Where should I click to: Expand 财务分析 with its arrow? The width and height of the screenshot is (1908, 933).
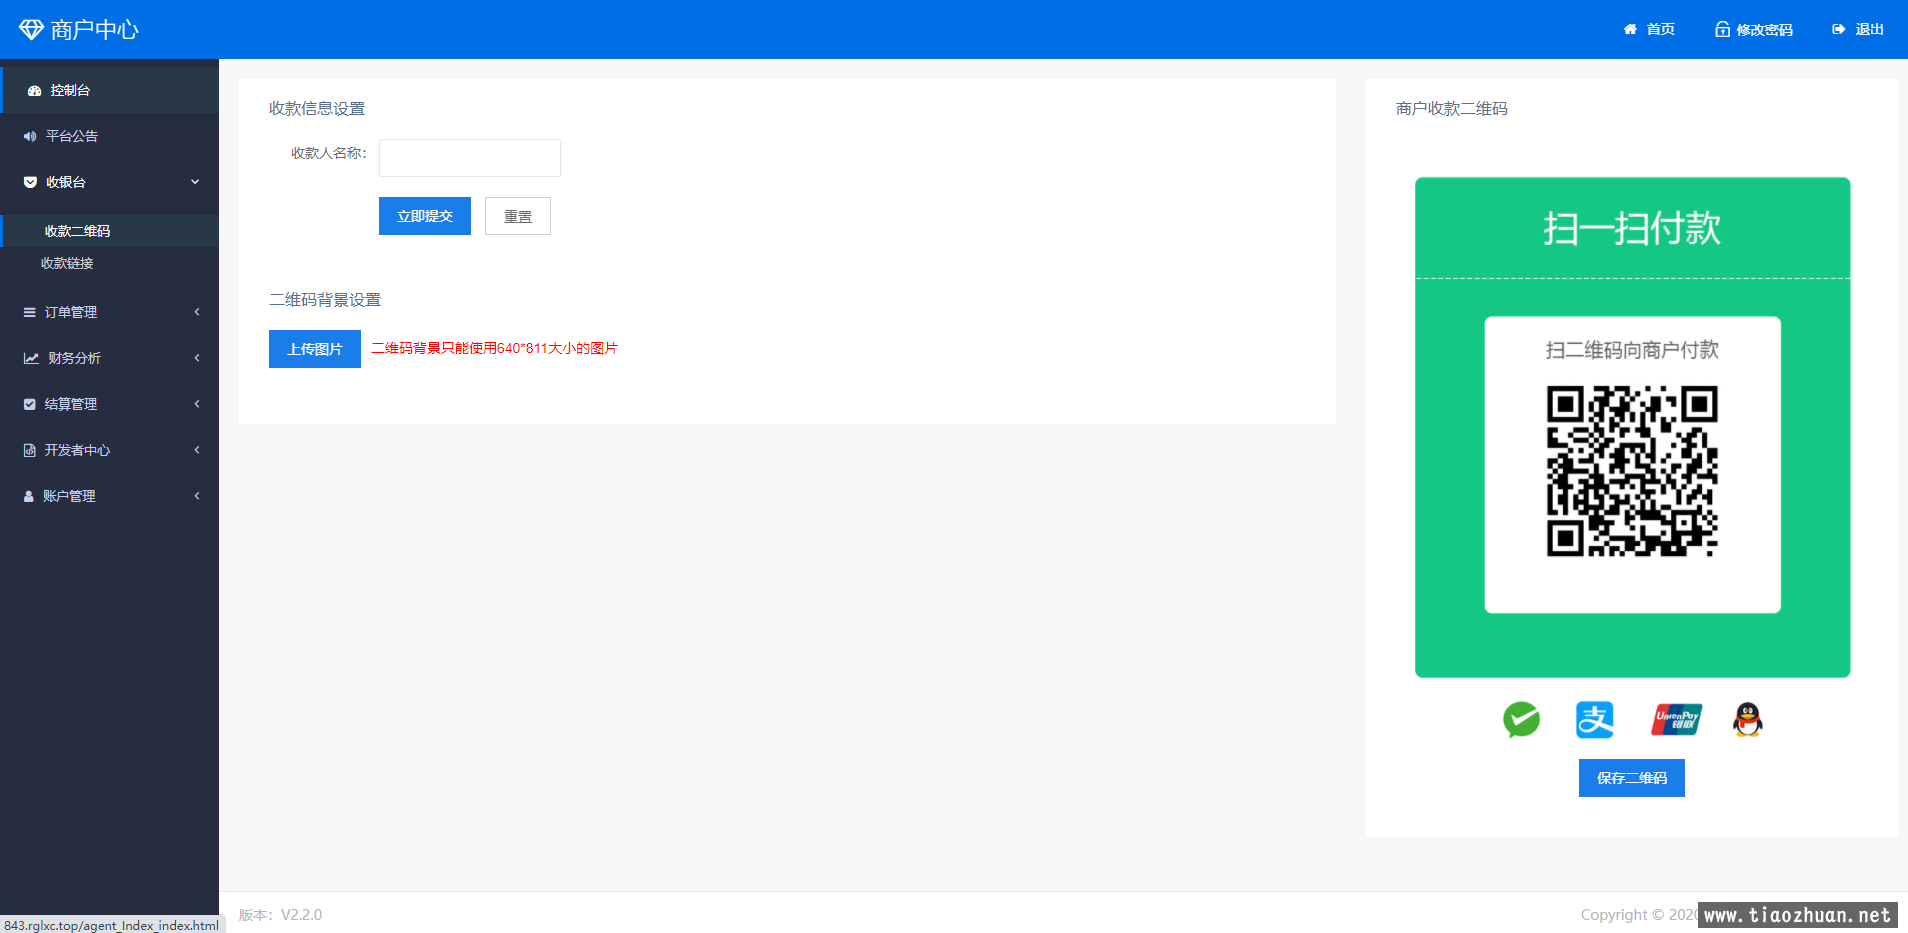(197, 358)
